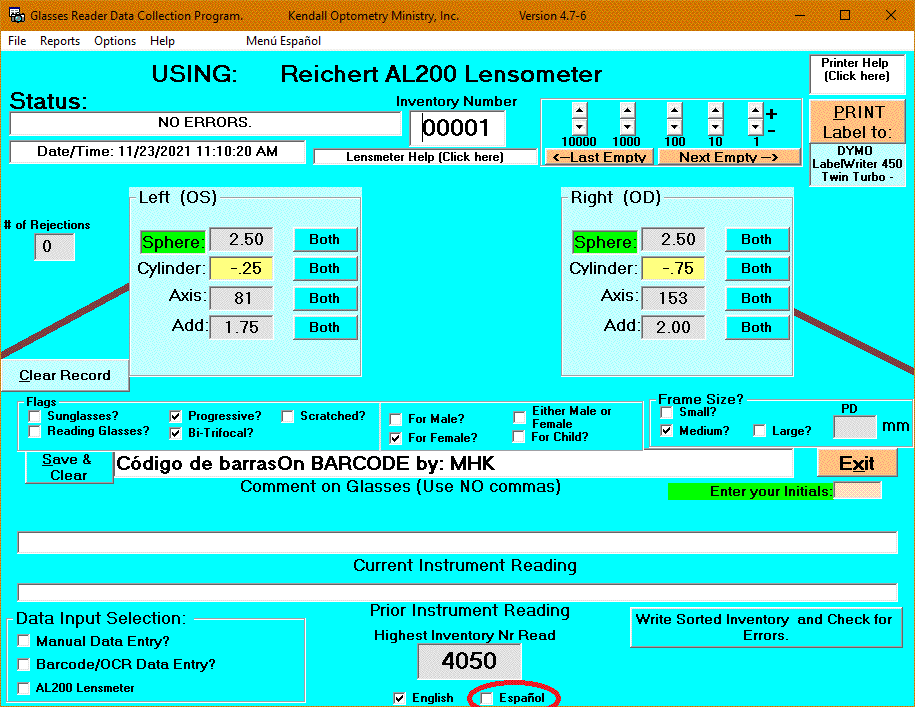Check the For Male? box

click(x=396, y=419)
